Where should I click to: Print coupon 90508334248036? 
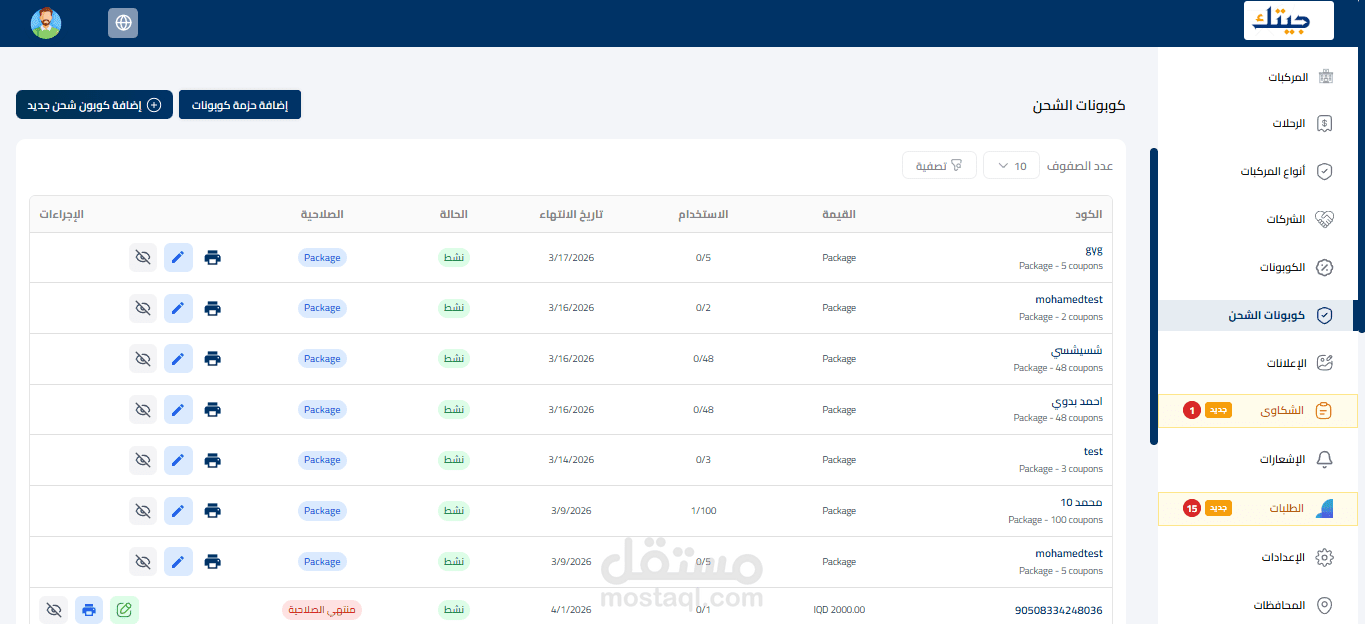(x=89, y=610)
